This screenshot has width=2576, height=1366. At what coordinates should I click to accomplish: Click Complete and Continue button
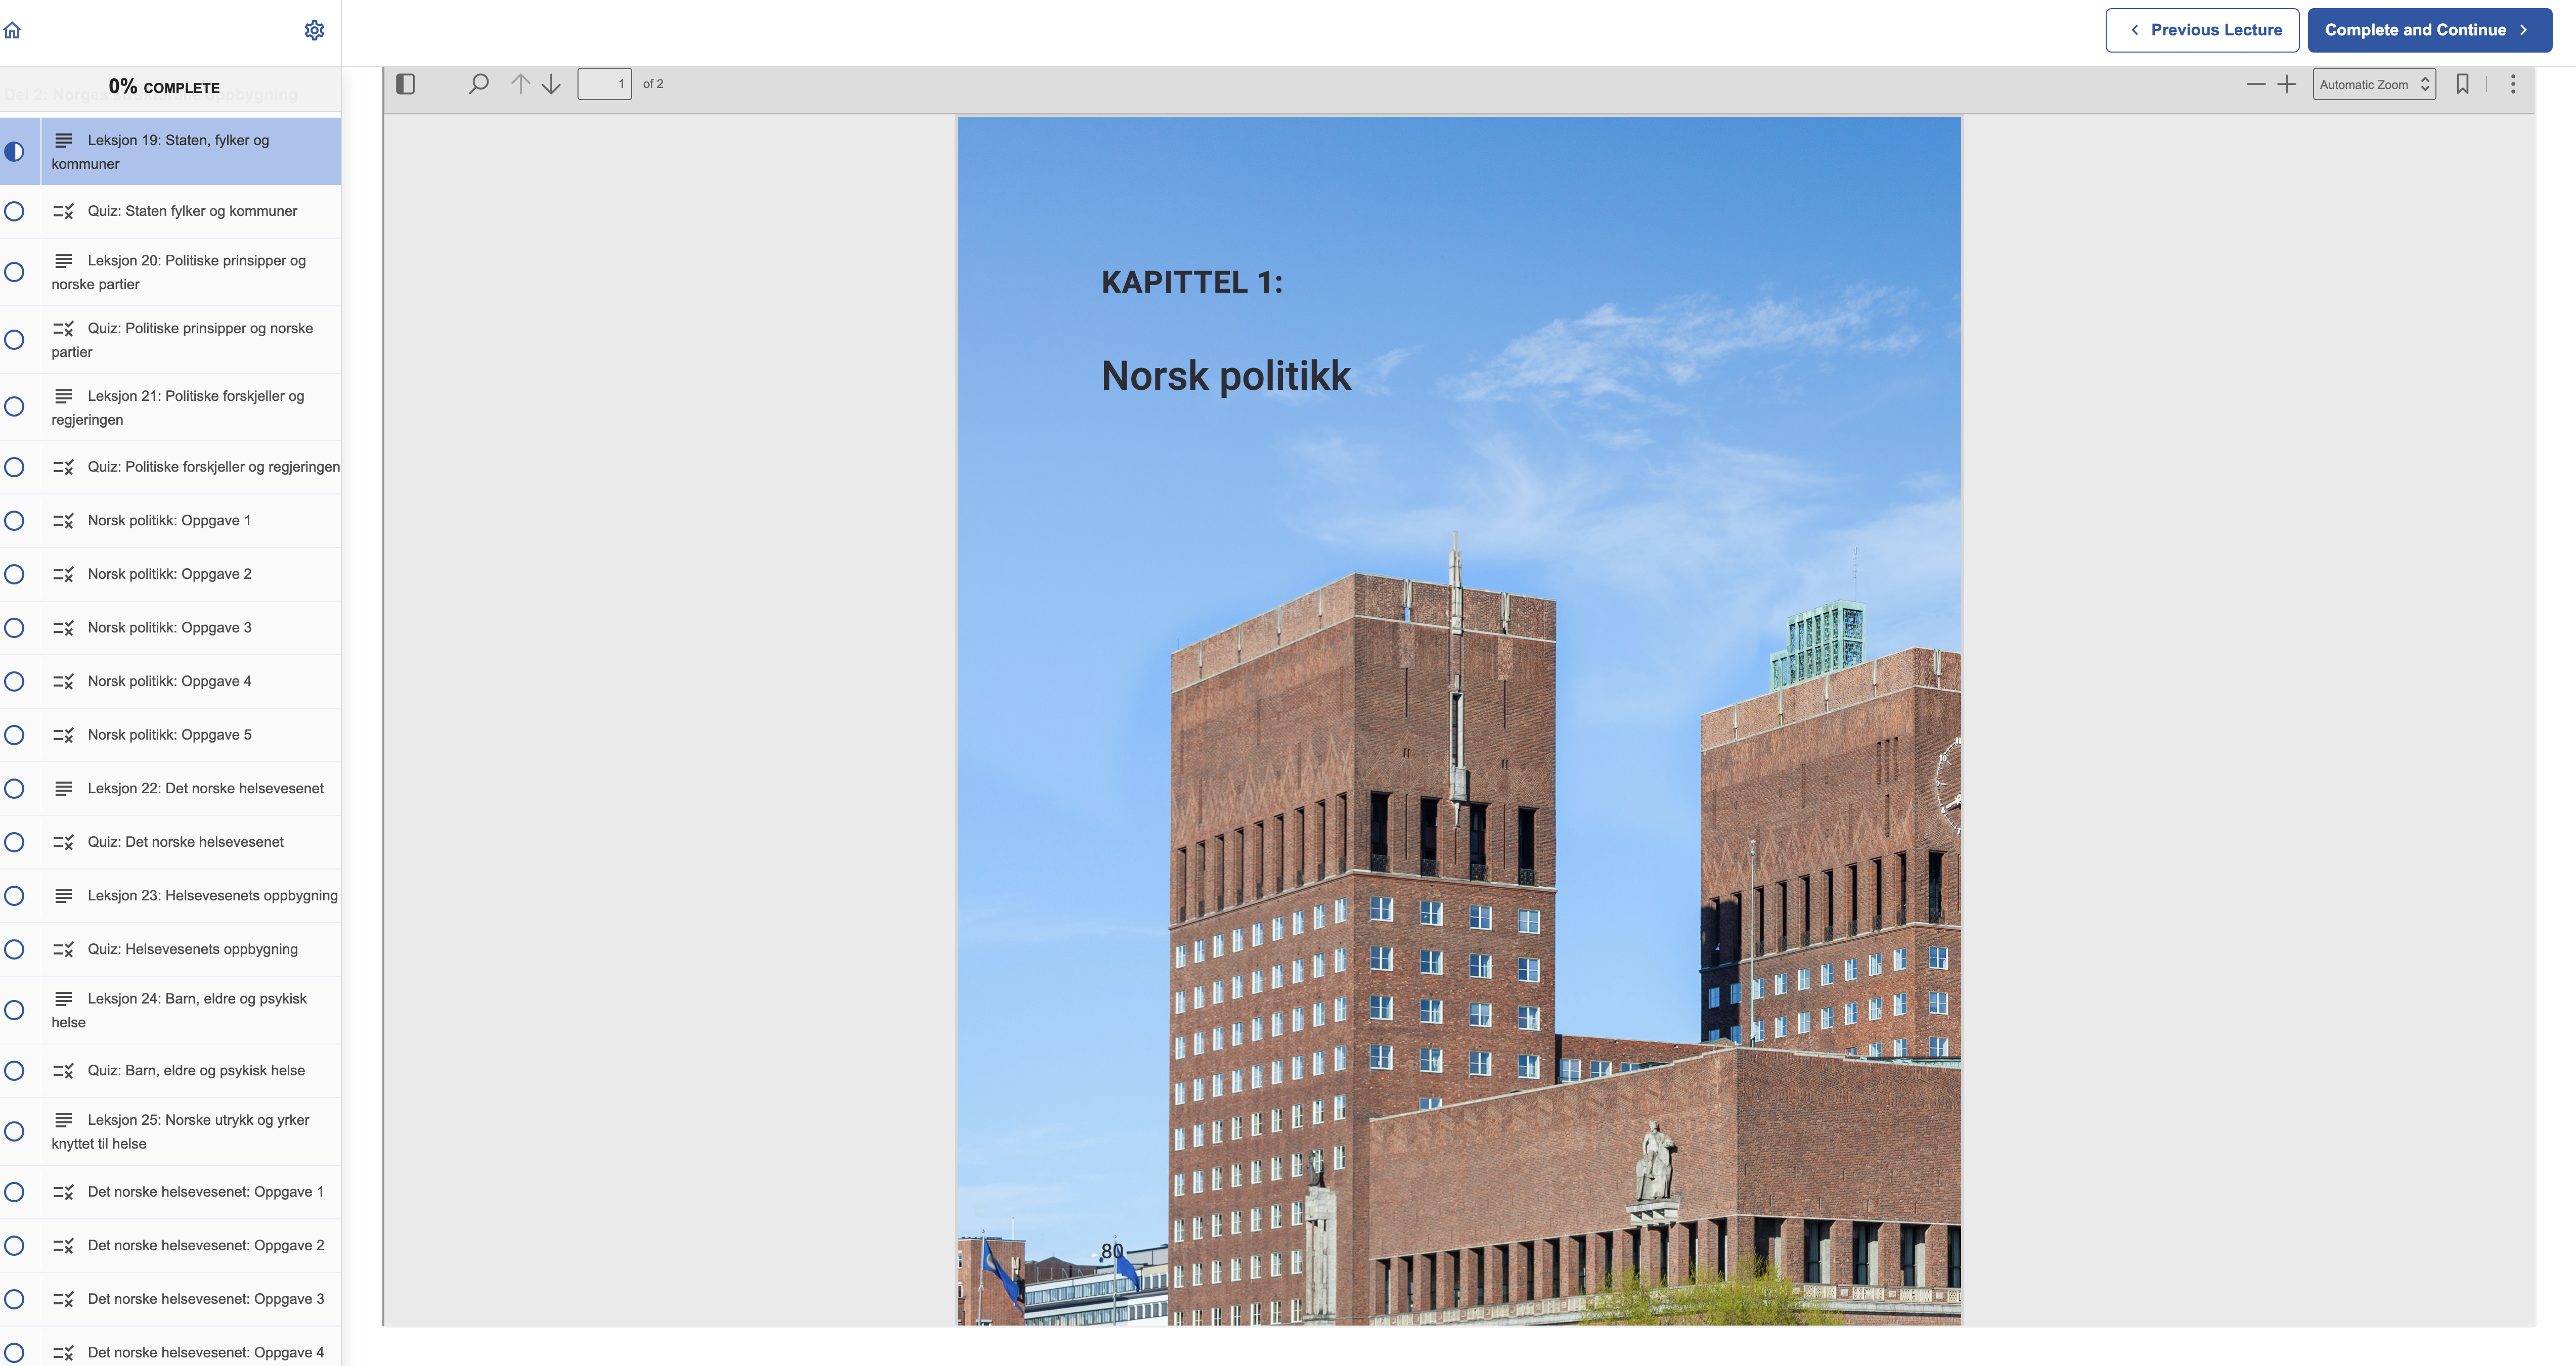[x=2430, y=30]
